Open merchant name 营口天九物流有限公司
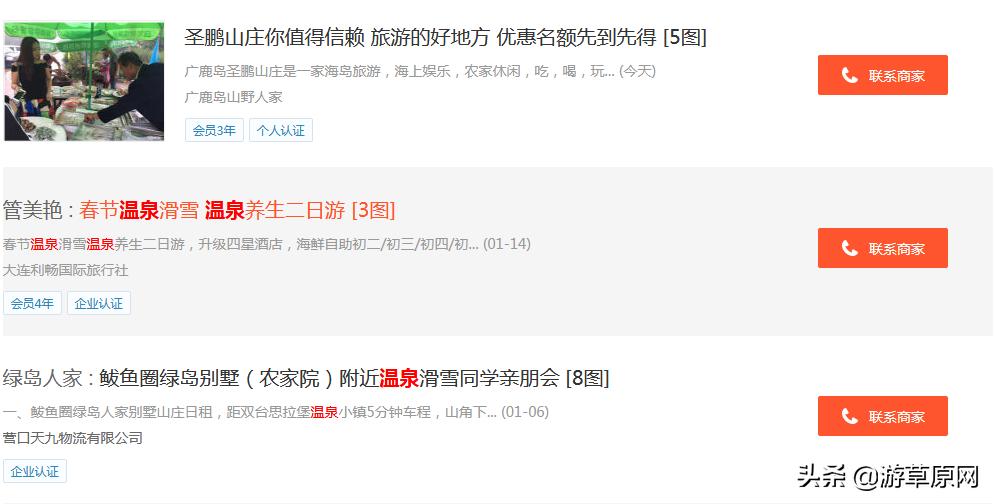This screenshot has height=504, width=995. (x=72, y=438)
